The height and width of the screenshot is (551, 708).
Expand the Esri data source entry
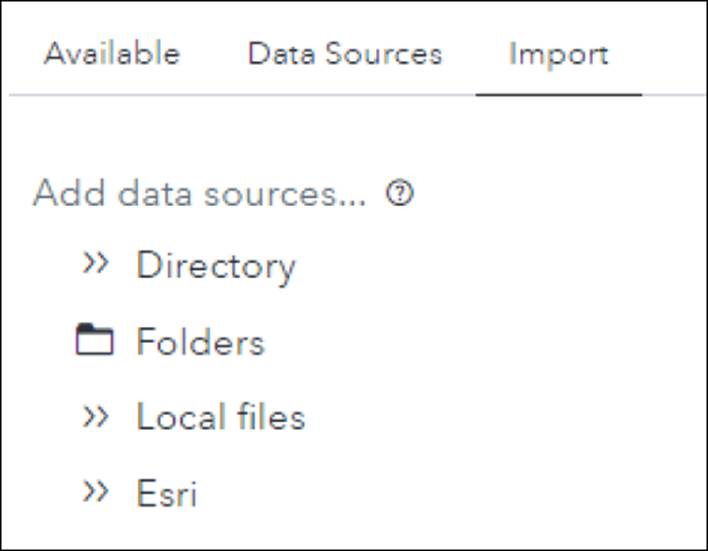[x=140, y=492]
